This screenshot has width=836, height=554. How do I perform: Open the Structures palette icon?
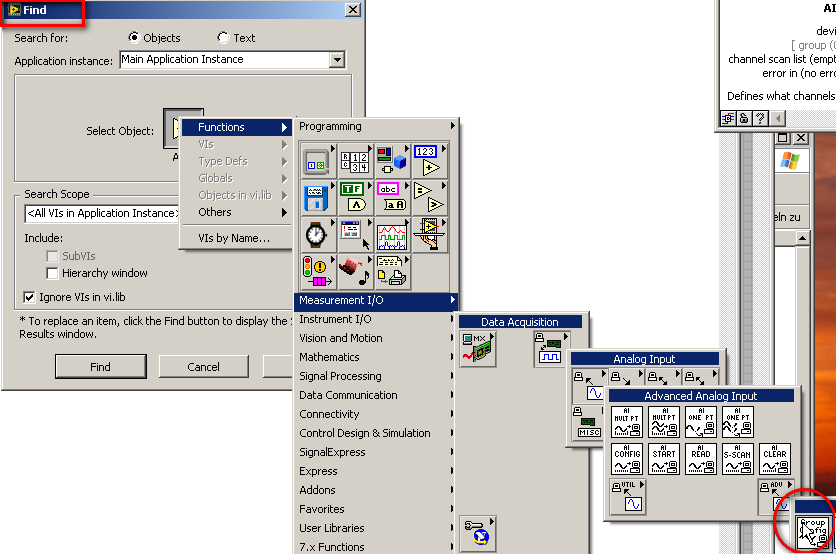click(x=318, y=161)
